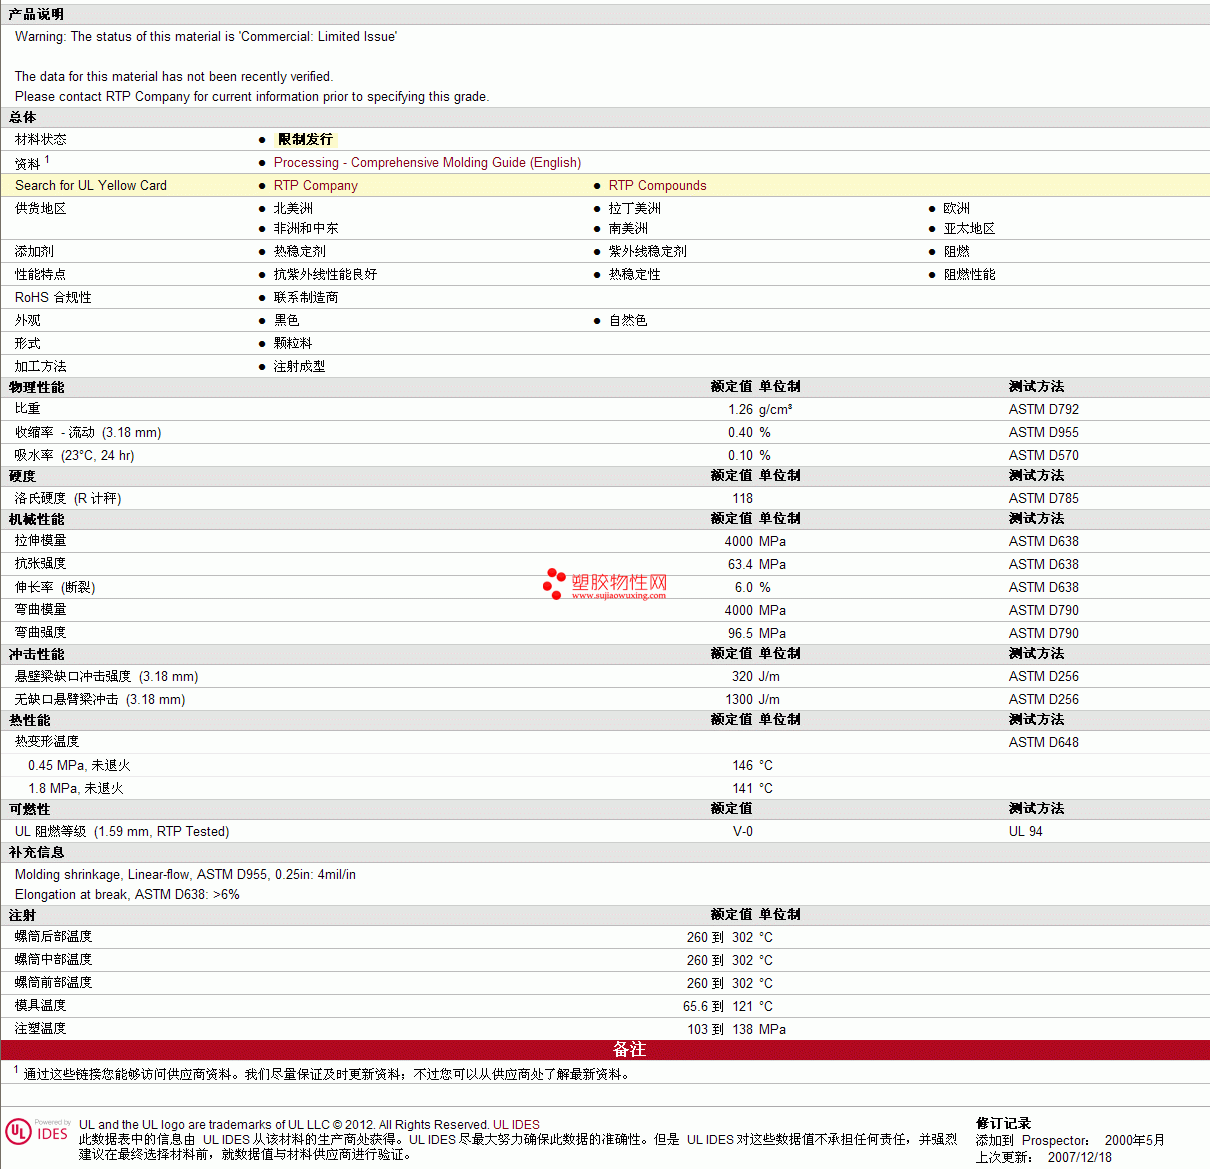Viewport: 1210px width, 1169px height.
Task: Click the 1300 unnotched Izod impact value
Action: click(740, 699)
